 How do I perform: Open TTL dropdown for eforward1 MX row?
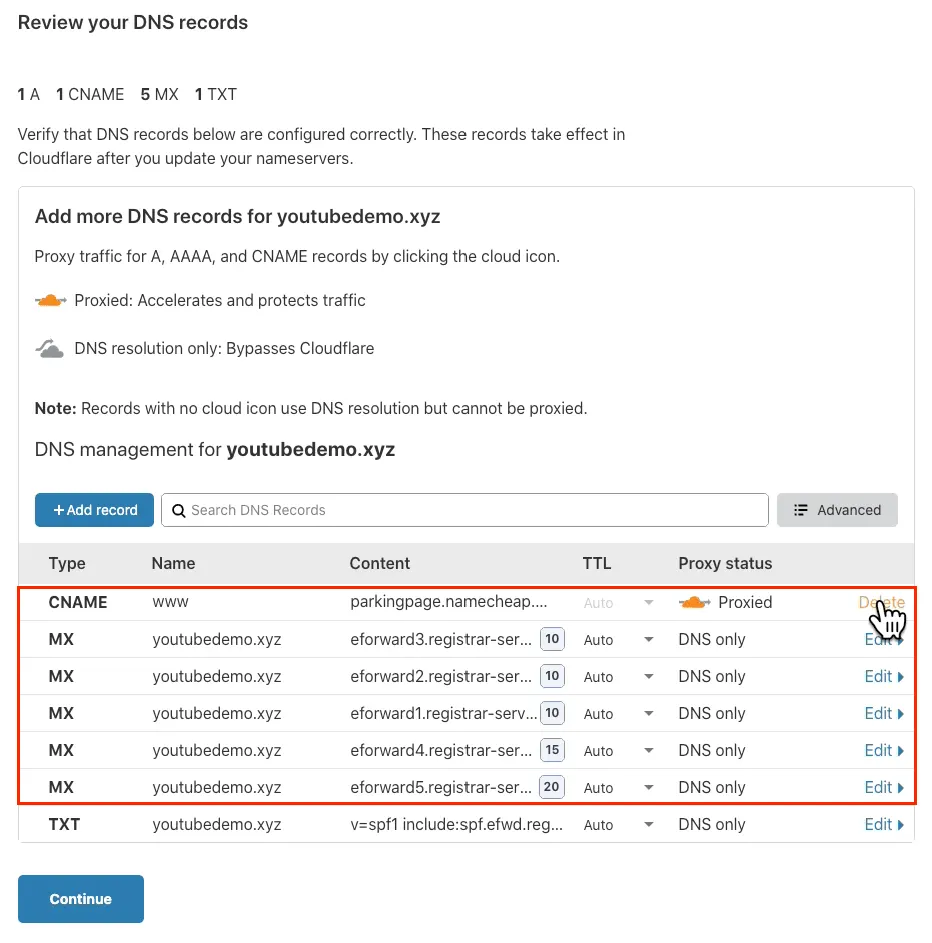click(648, 713)
